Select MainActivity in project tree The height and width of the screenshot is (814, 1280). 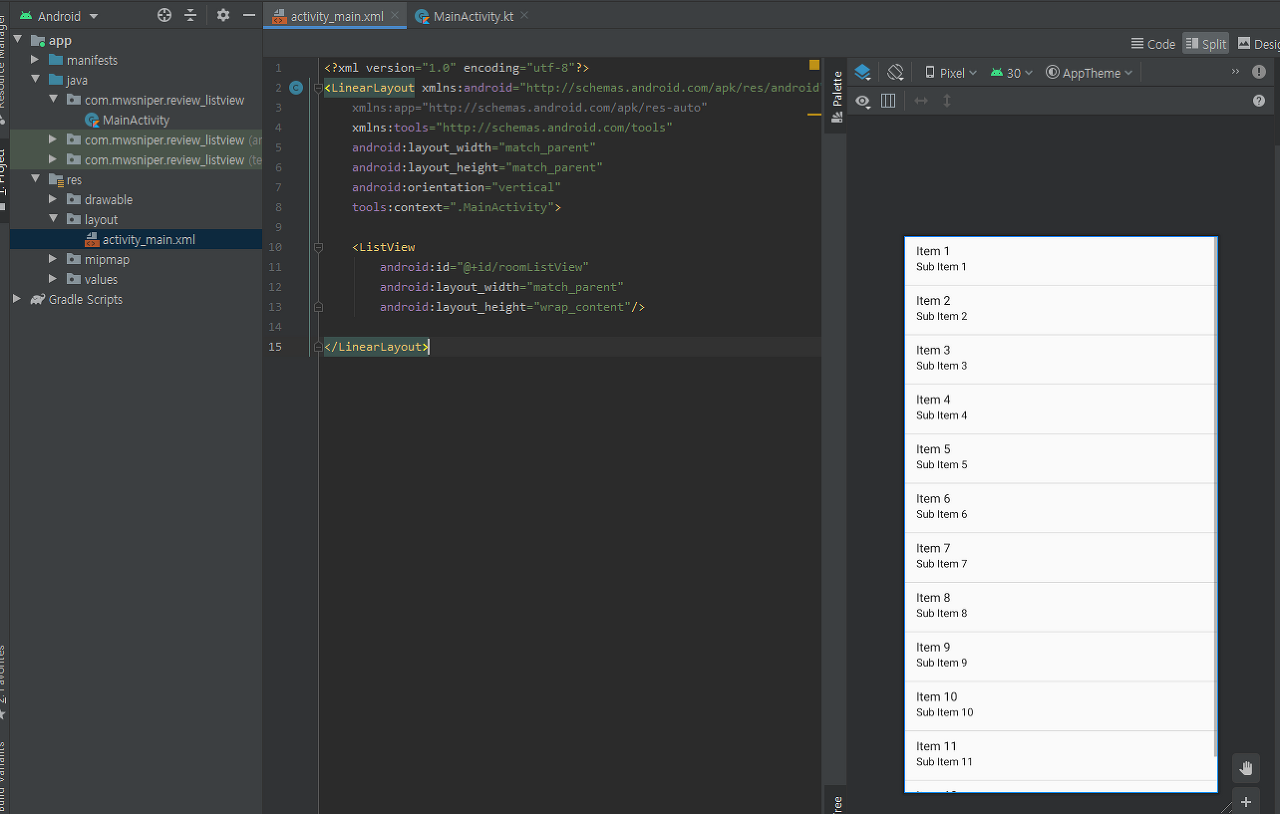tap(136, 120)
